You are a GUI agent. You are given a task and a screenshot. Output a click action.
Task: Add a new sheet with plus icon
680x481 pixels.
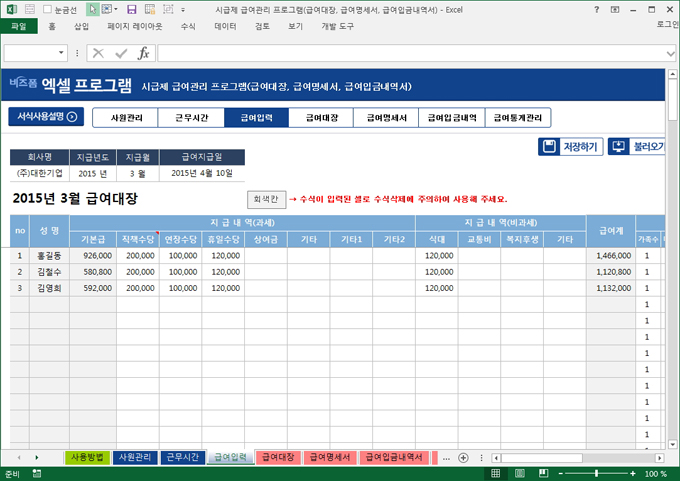tap(463, 458)
